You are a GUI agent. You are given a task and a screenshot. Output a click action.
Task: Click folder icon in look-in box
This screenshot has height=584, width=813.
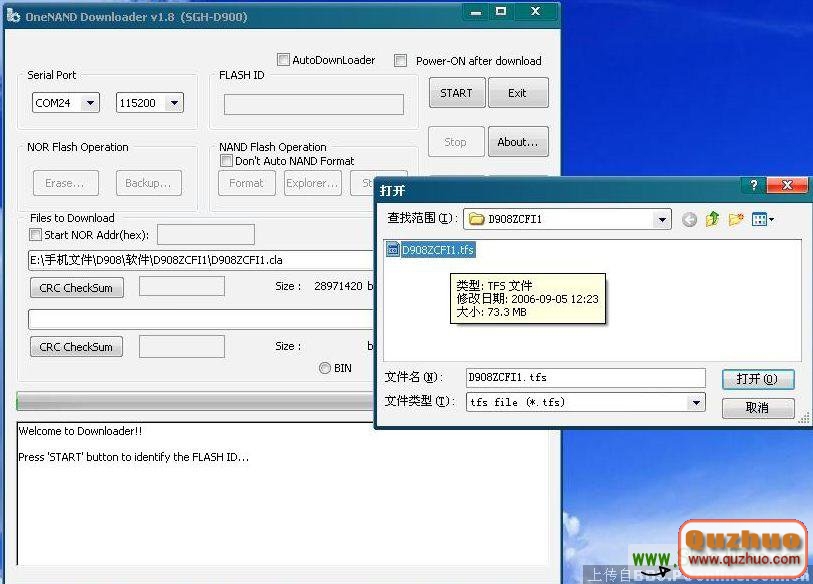point(476,219)
